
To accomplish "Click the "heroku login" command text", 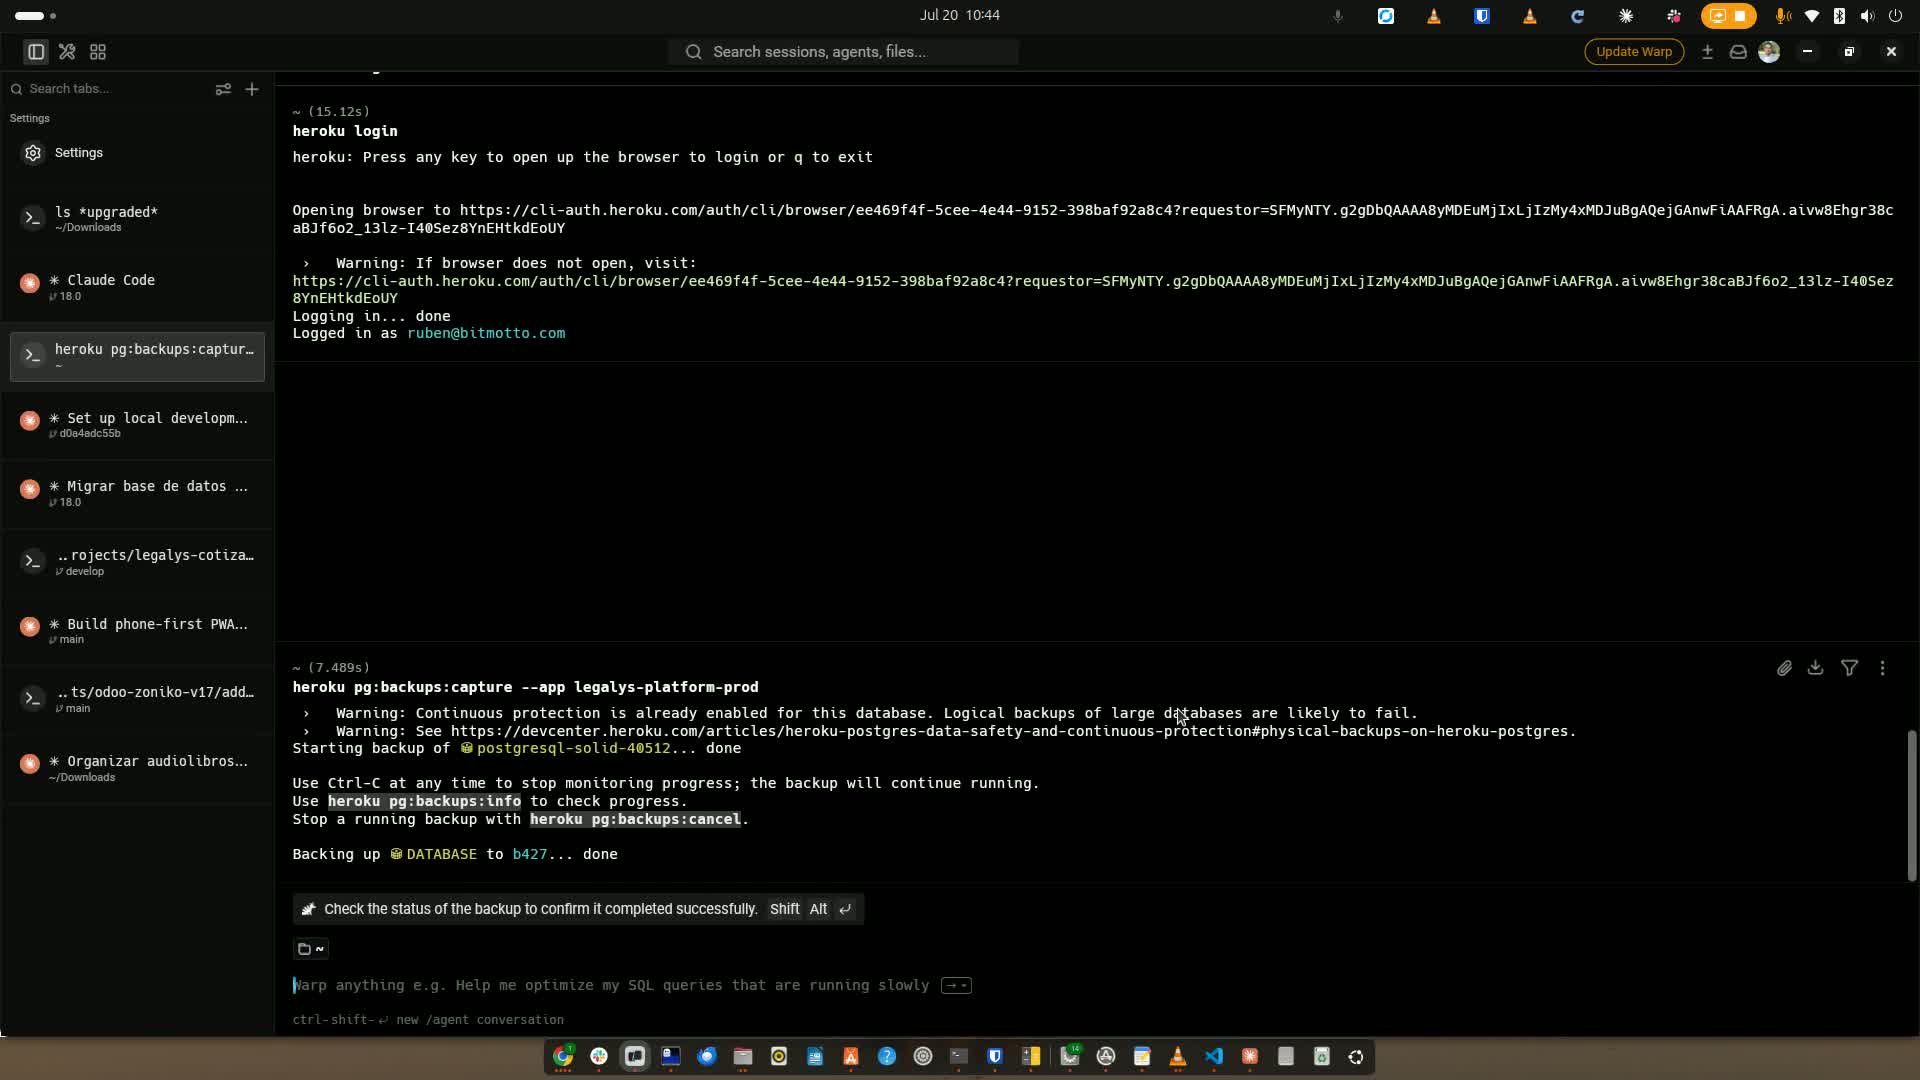I will pos(345,131).
